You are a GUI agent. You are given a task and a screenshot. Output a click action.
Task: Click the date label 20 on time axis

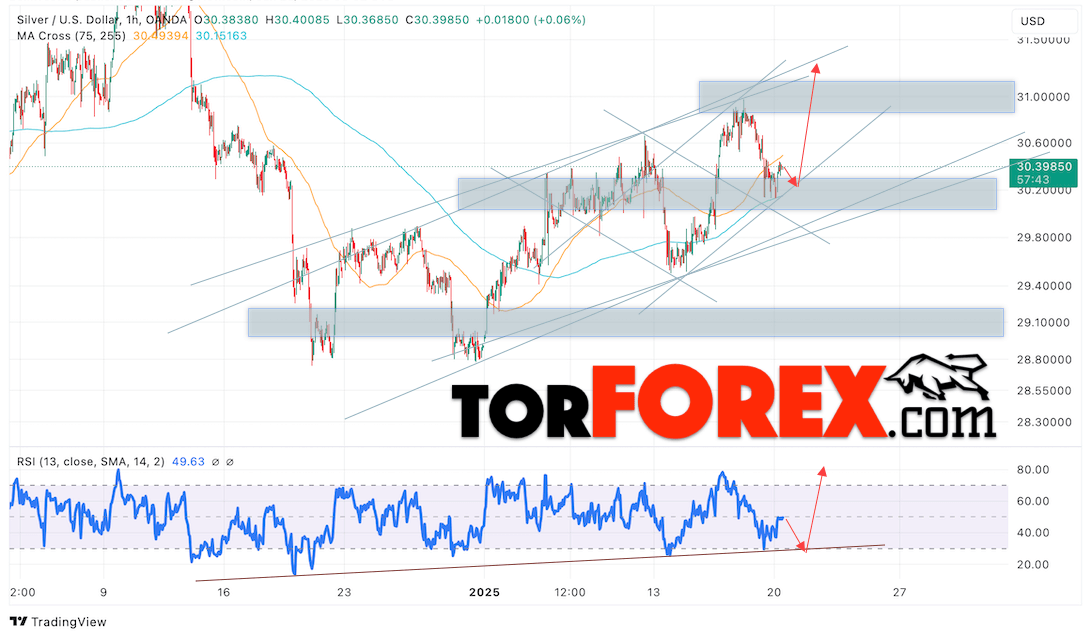coord(774,592)
